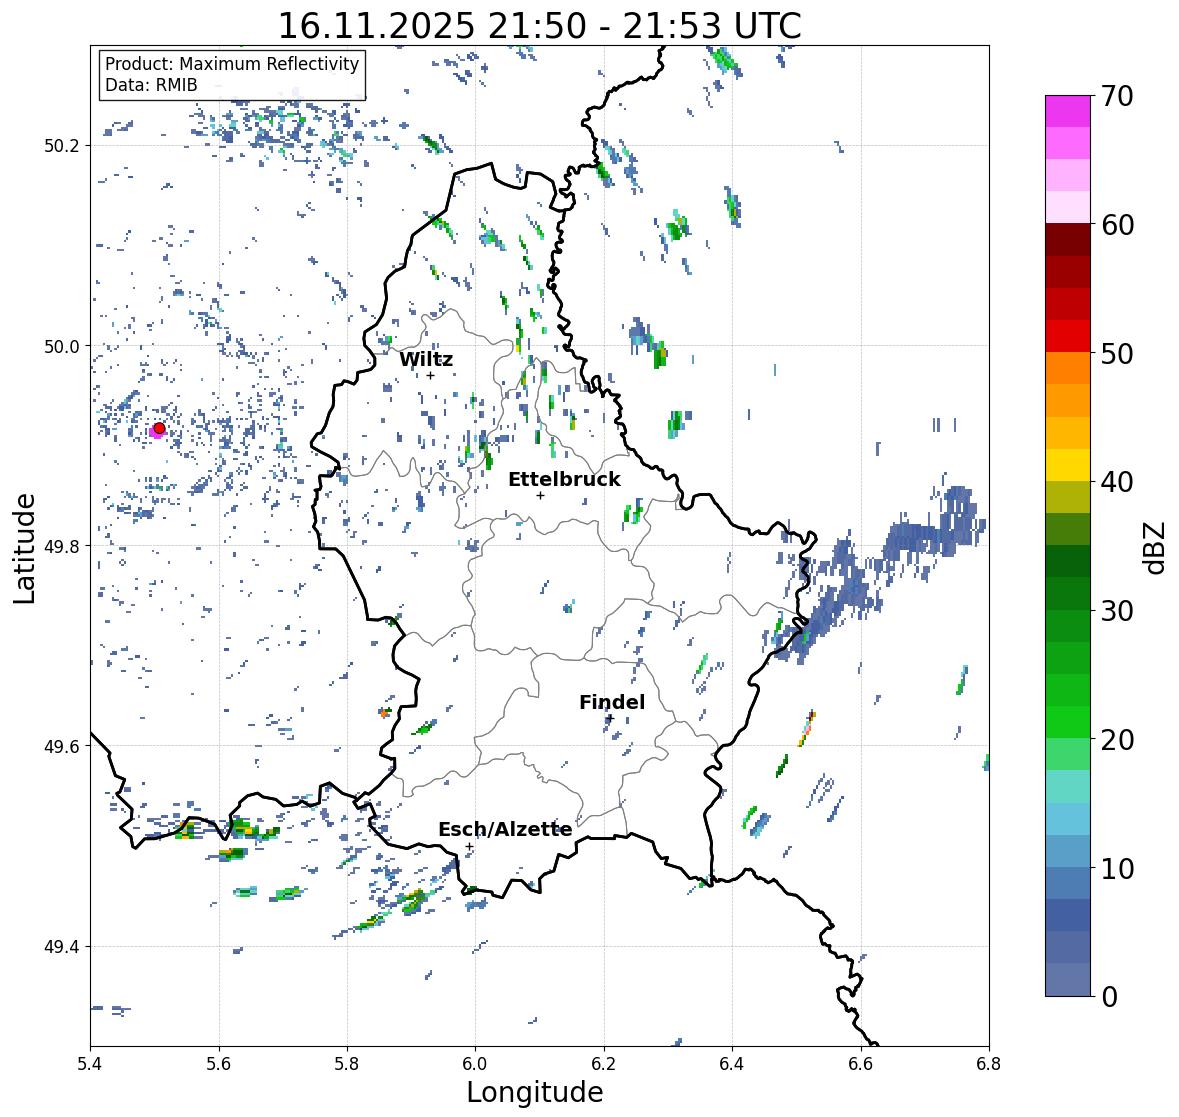
Task: Click the dark red 60 dBZ colorbar segment
Action: (1068, 239)
